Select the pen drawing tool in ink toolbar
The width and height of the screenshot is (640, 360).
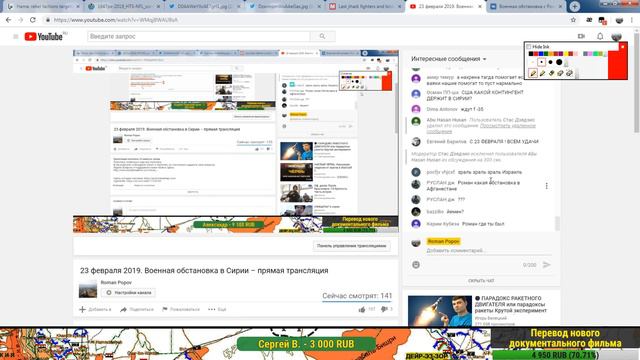(x=533, y=73)
